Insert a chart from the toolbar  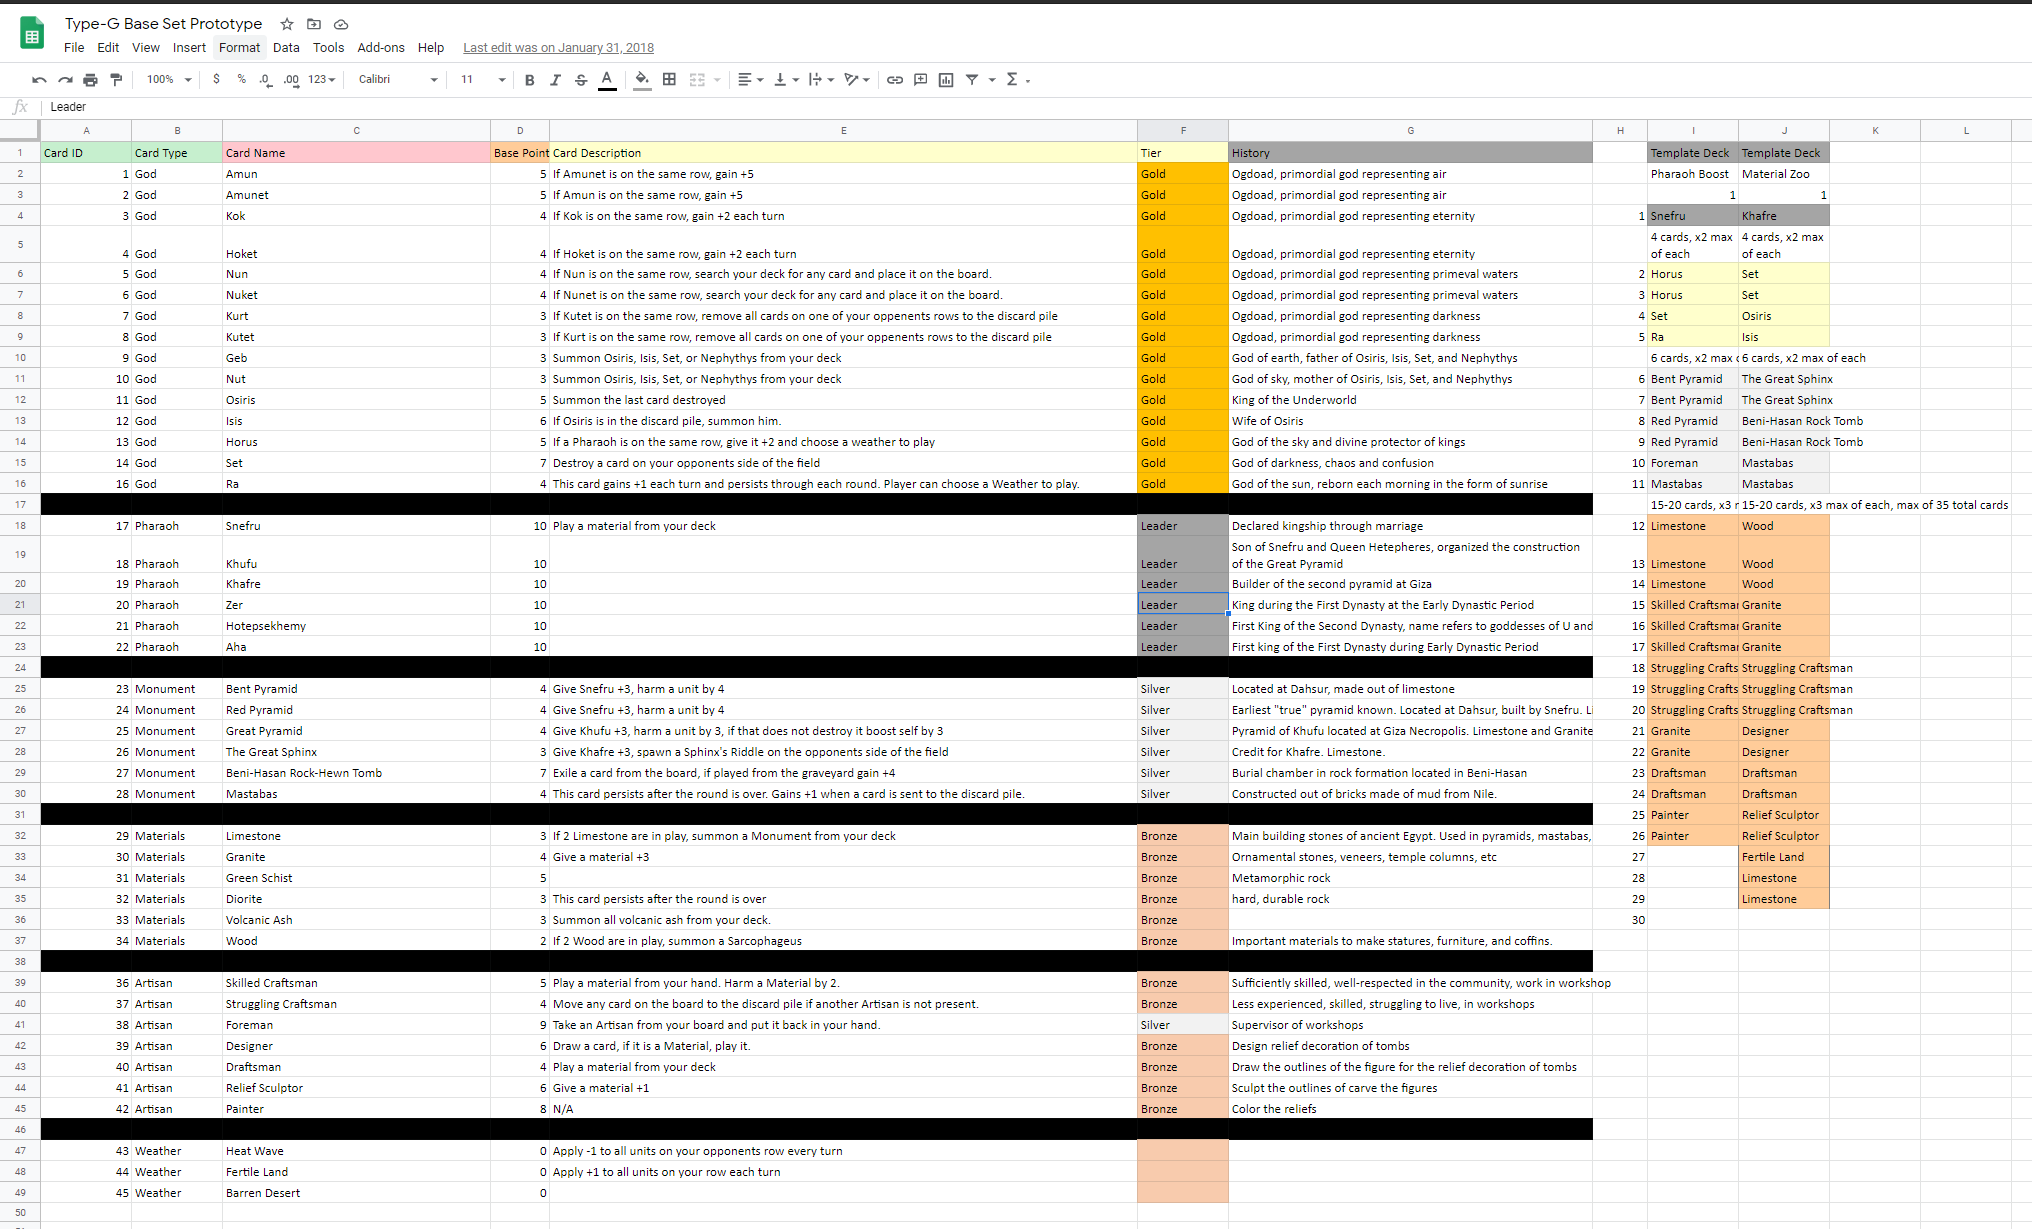click(946, 80)
